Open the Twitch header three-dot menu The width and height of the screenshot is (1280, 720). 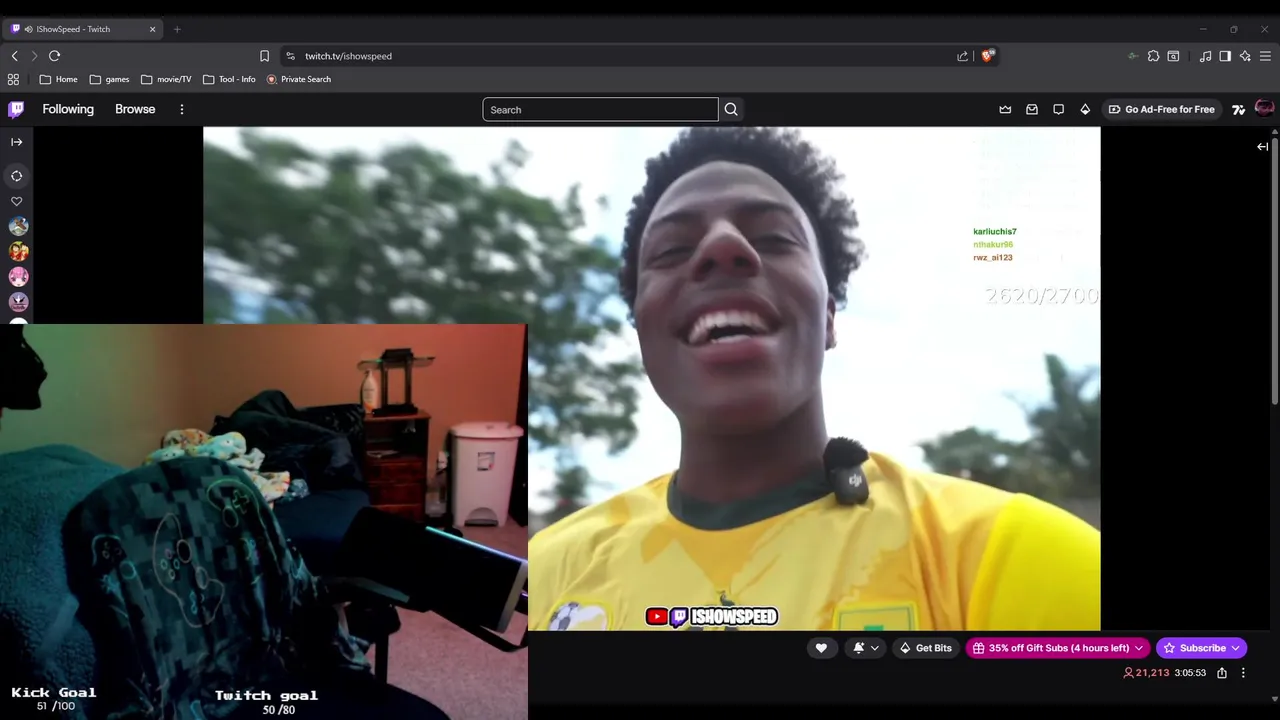(x=182, y=109)
